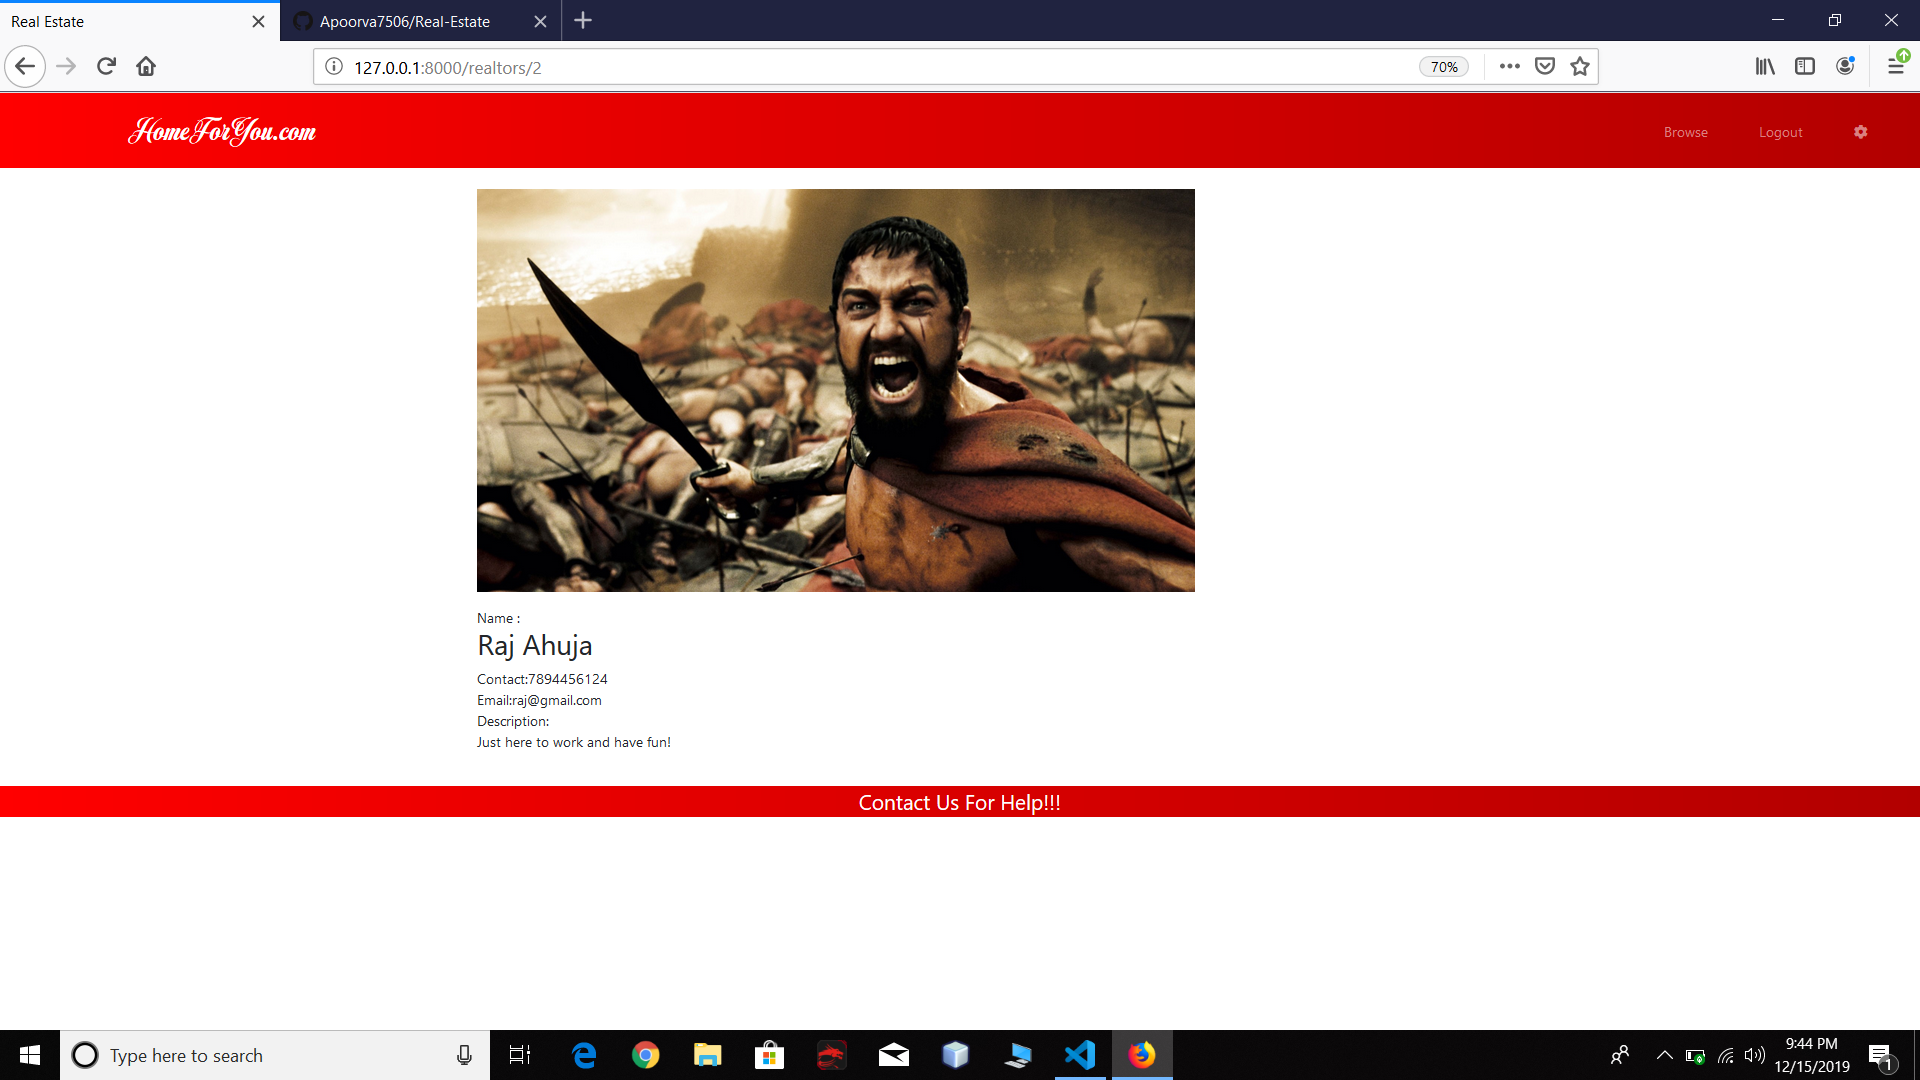Open a new browser tab
This screenshot has height=1080, width=1920.
click(583, 20)
